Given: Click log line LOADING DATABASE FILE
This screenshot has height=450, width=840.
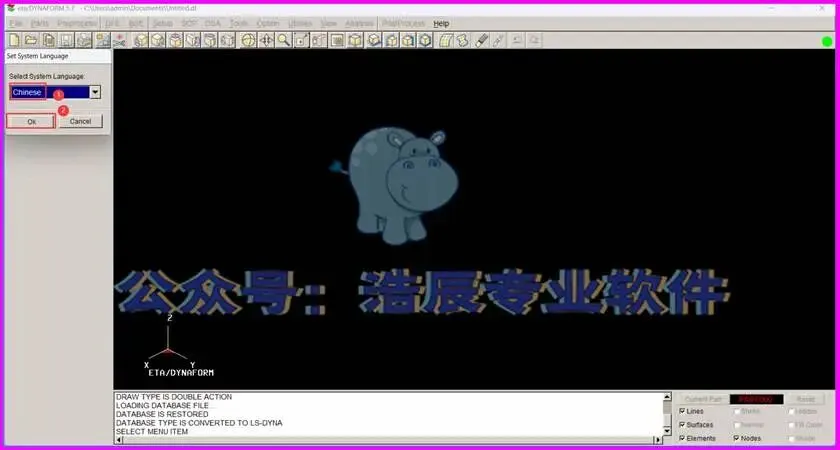Looking at the screenshot, I should [162, 406].
